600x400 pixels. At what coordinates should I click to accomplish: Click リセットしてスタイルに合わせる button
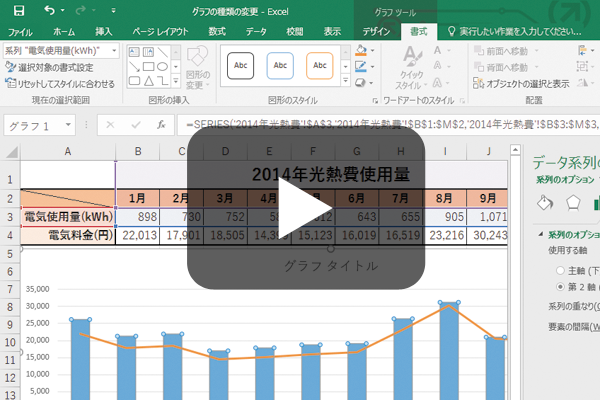click(x=60, y=83)
